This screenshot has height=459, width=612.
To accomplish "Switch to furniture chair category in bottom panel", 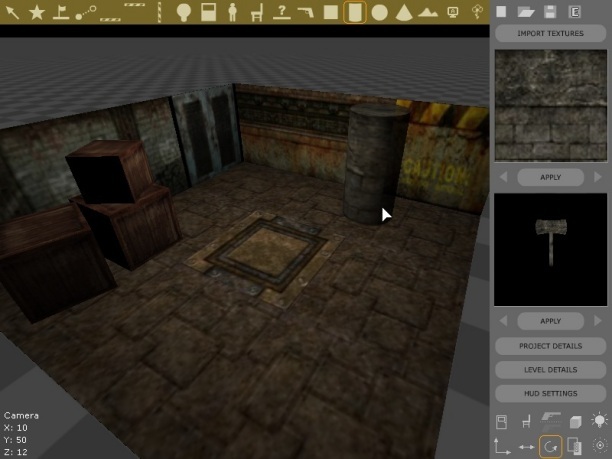I will pyautogui.click(x=526, y=422).
